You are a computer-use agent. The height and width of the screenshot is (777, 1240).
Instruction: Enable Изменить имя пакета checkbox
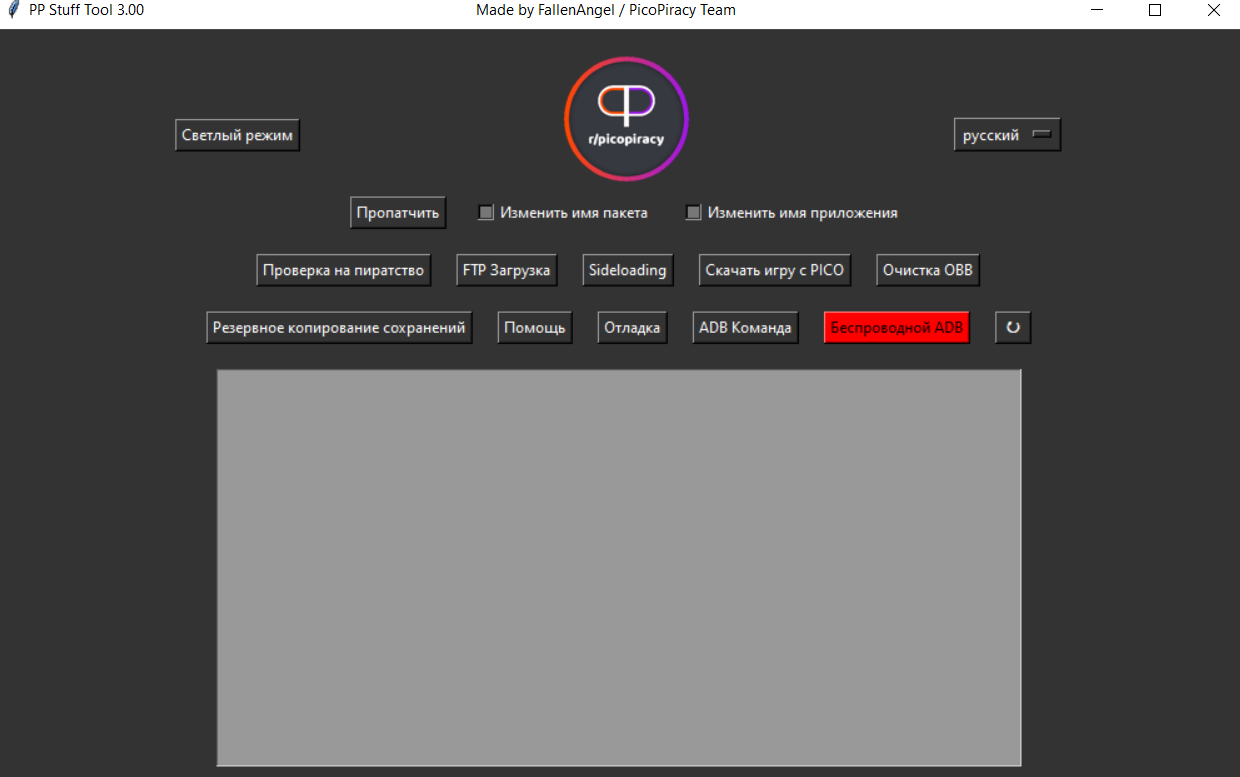pos(486,213)
